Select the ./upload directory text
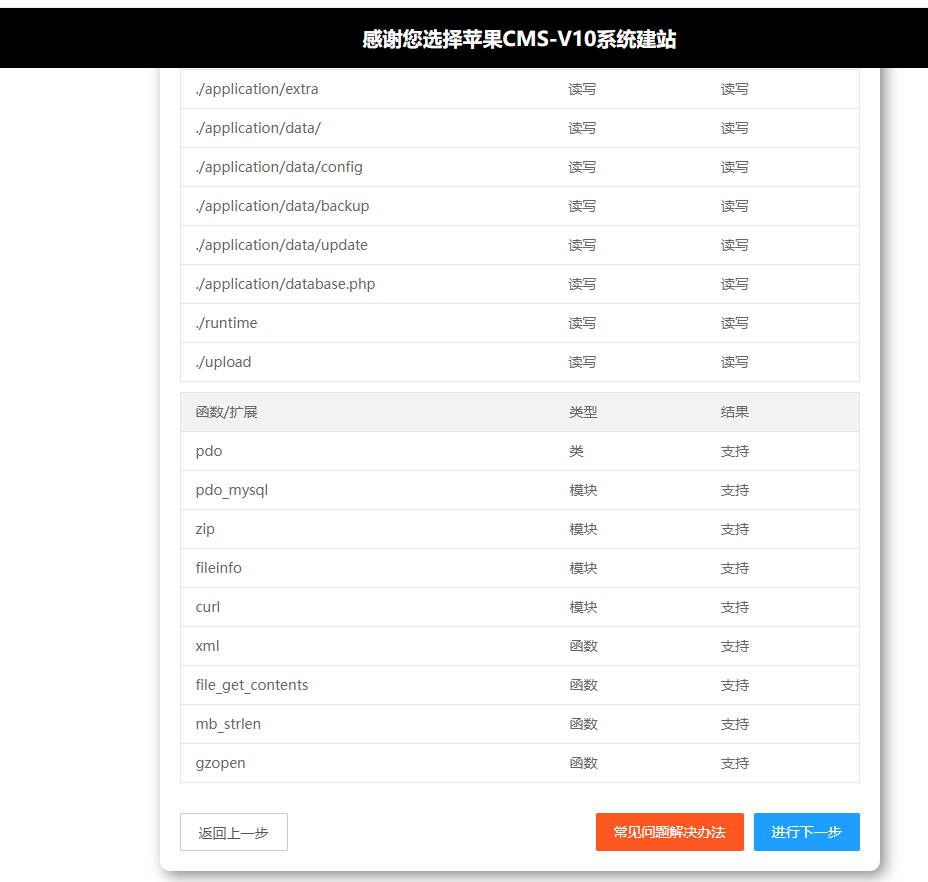The image size is (928, 882). tap(223, 362)
